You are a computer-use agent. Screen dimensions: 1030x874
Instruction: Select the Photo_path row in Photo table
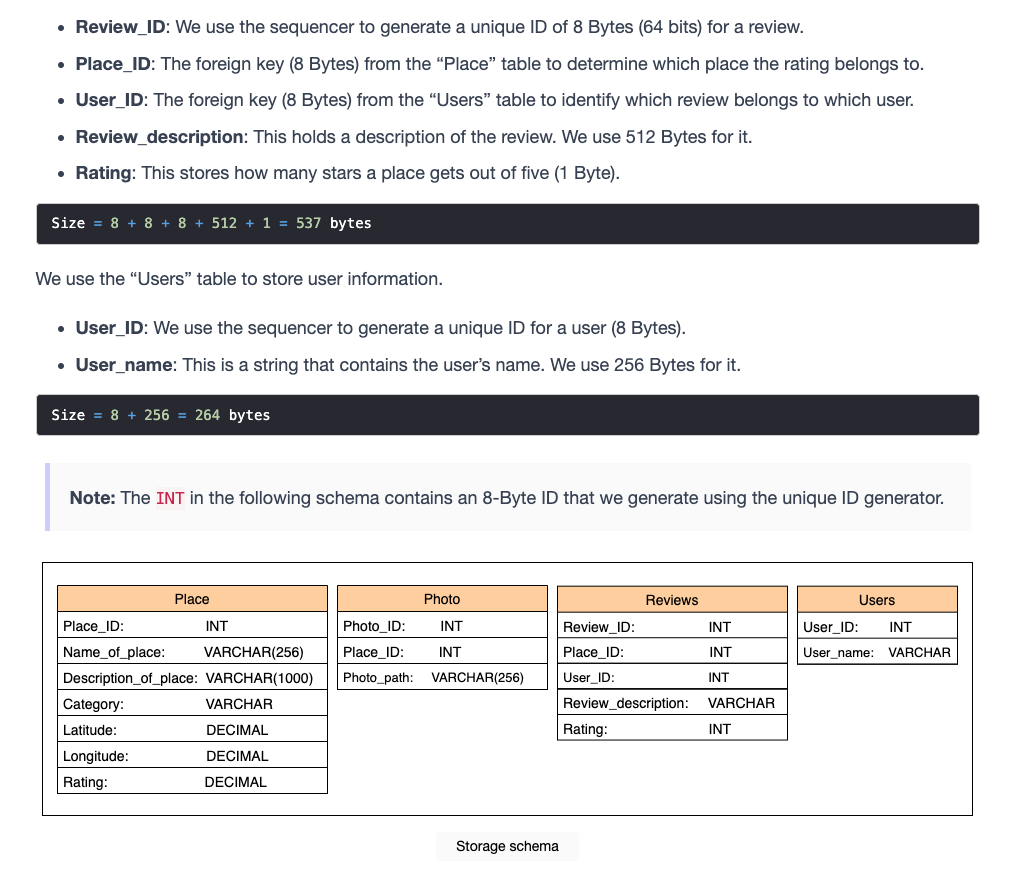pos(442,677)
